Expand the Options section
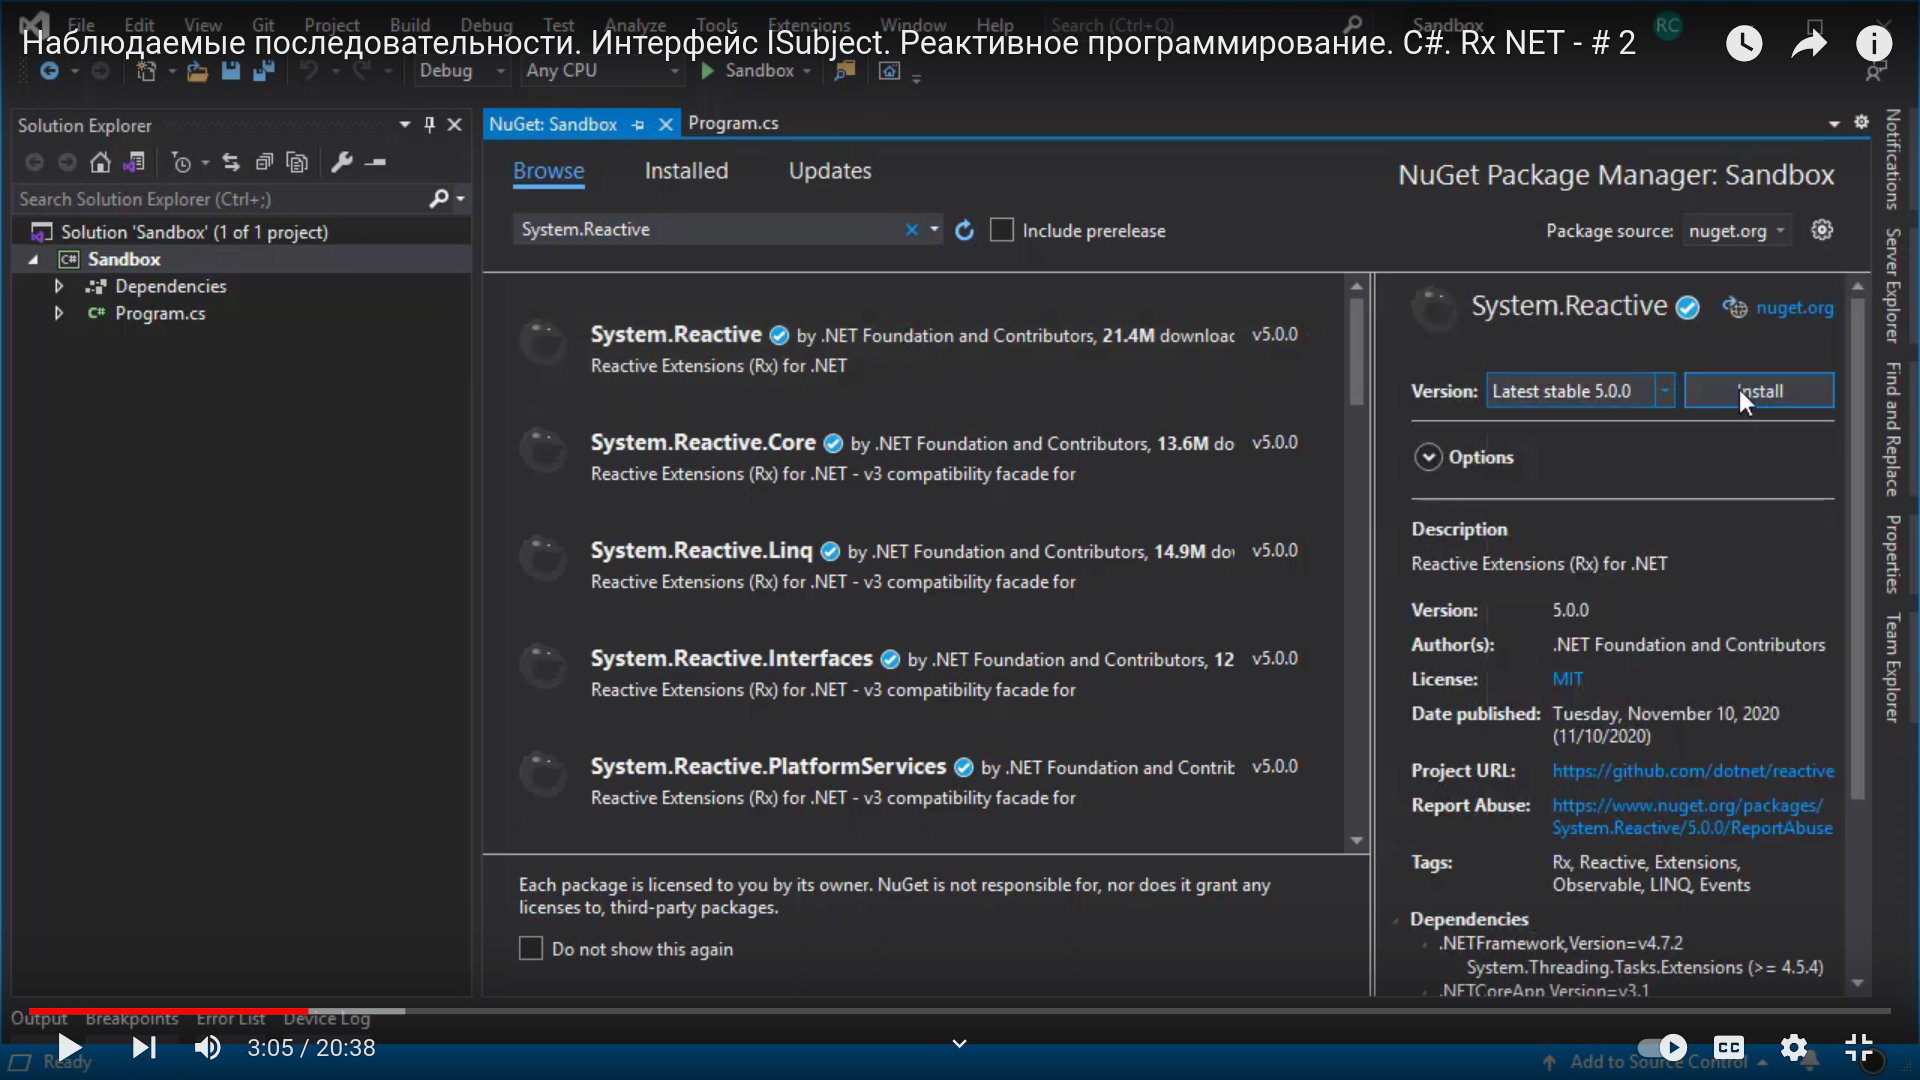 coord(1428,457)
